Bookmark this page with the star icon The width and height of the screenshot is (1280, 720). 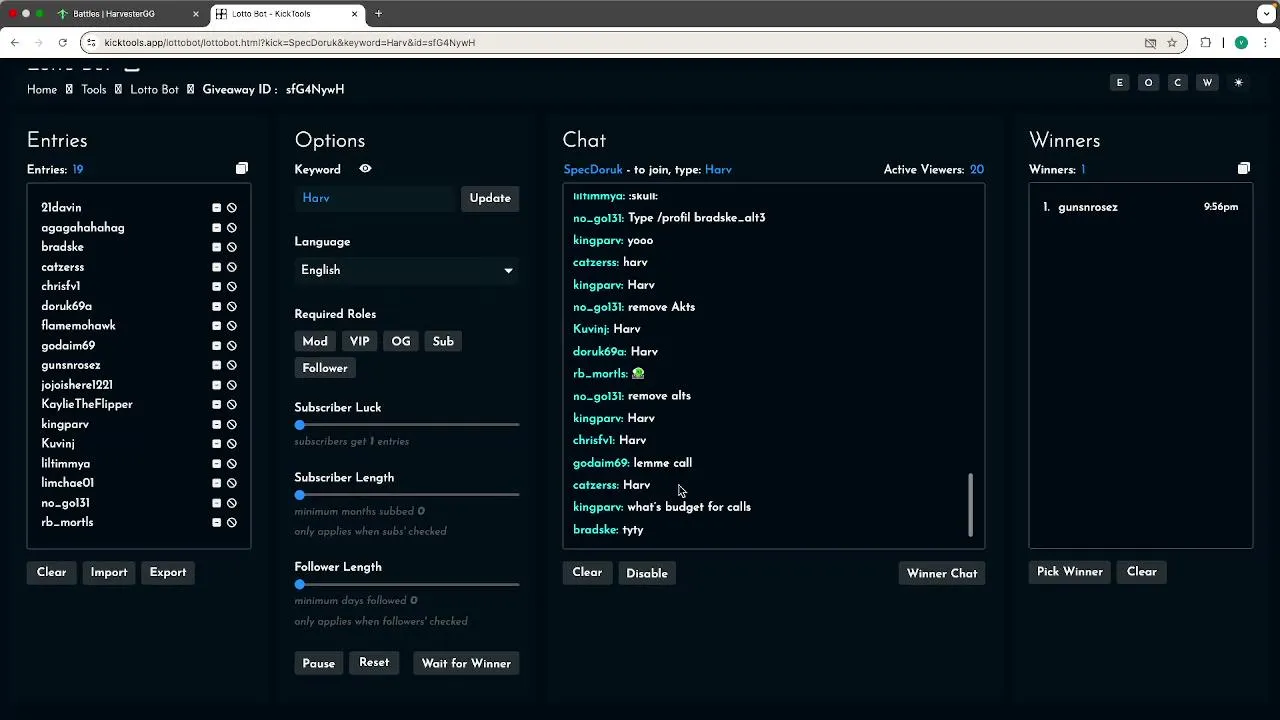[1172, 43]
